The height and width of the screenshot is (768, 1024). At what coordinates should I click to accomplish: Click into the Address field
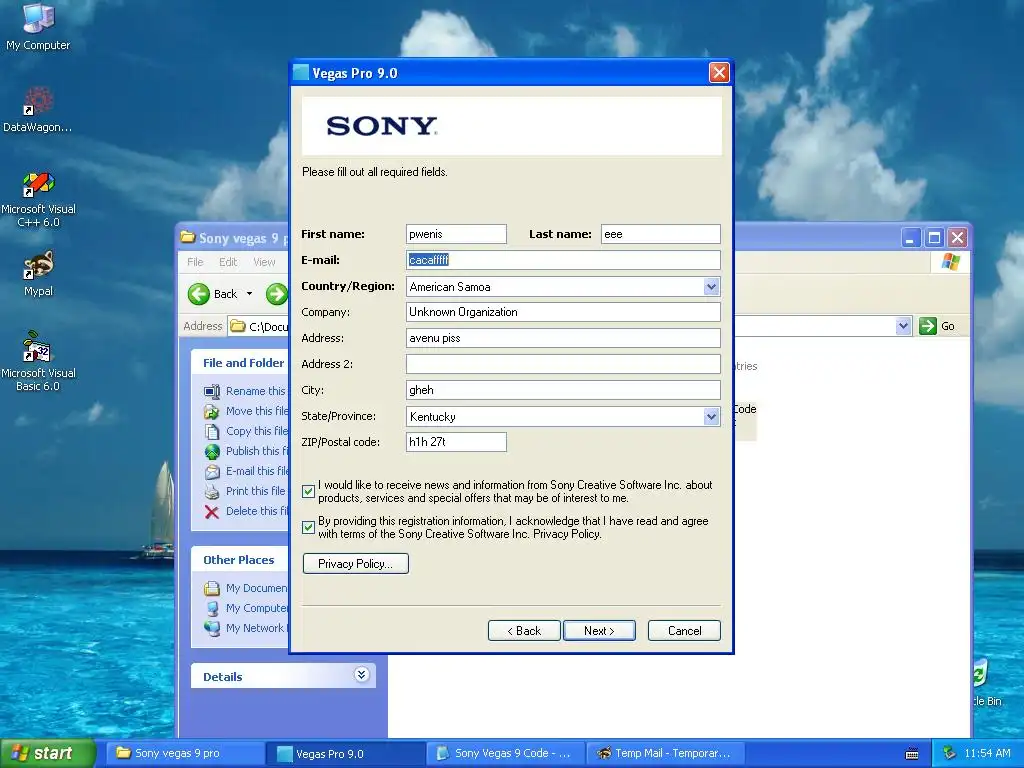pos(563,338)
